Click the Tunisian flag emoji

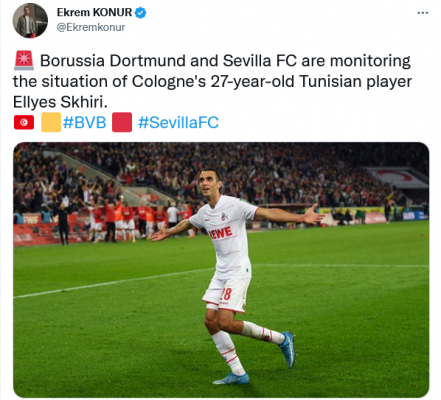tap(24, 122)
